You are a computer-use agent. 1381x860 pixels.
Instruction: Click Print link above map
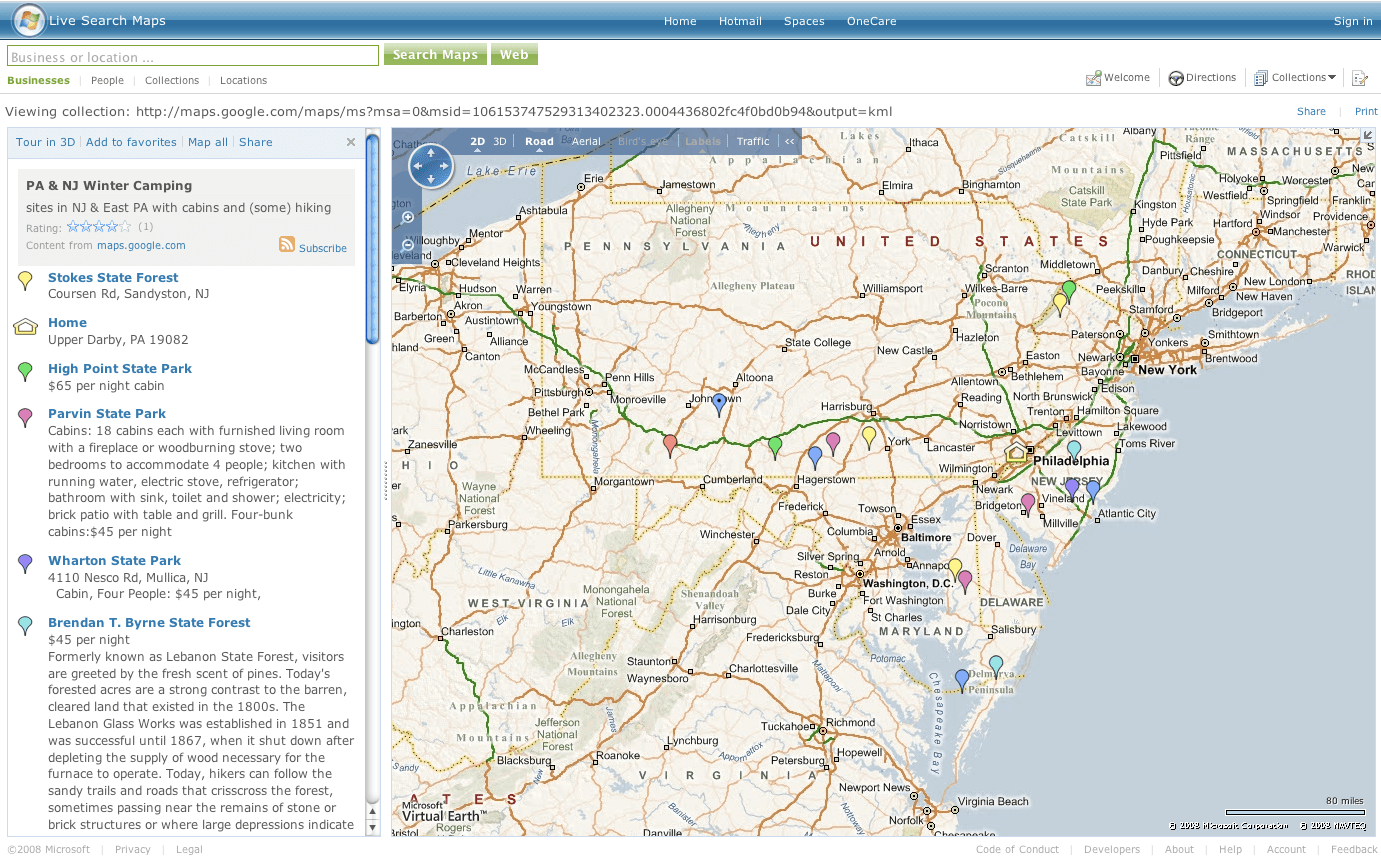point(1366,112)
